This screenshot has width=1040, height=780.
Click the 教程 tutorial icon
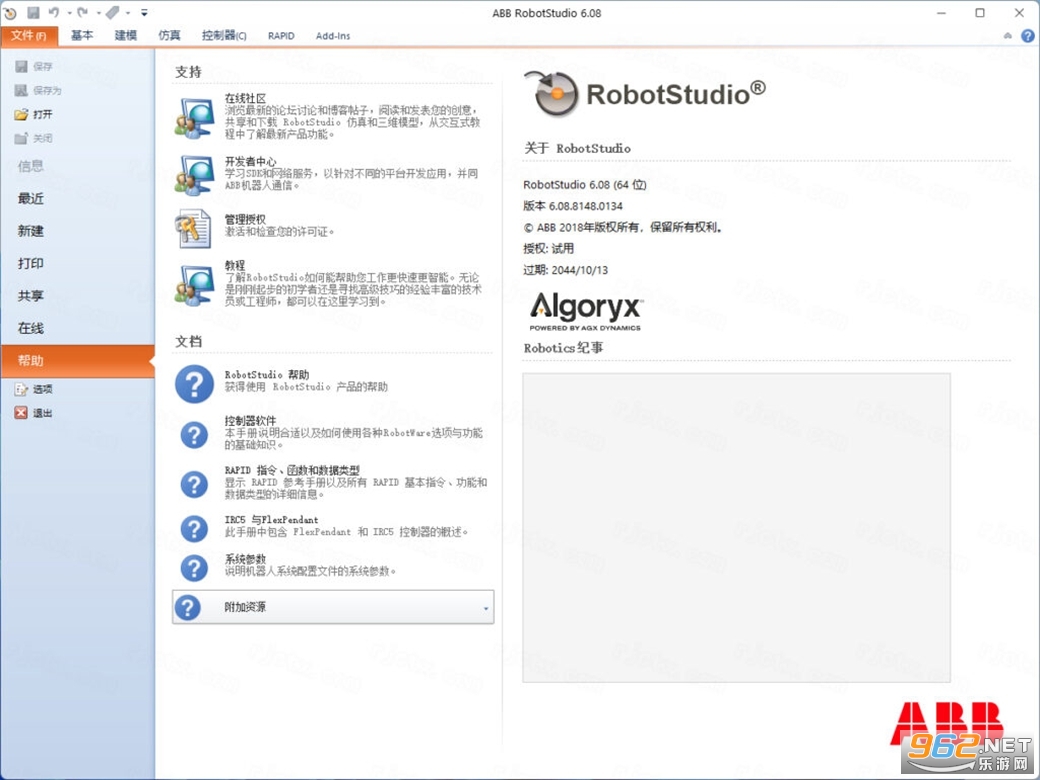(194, 286)
